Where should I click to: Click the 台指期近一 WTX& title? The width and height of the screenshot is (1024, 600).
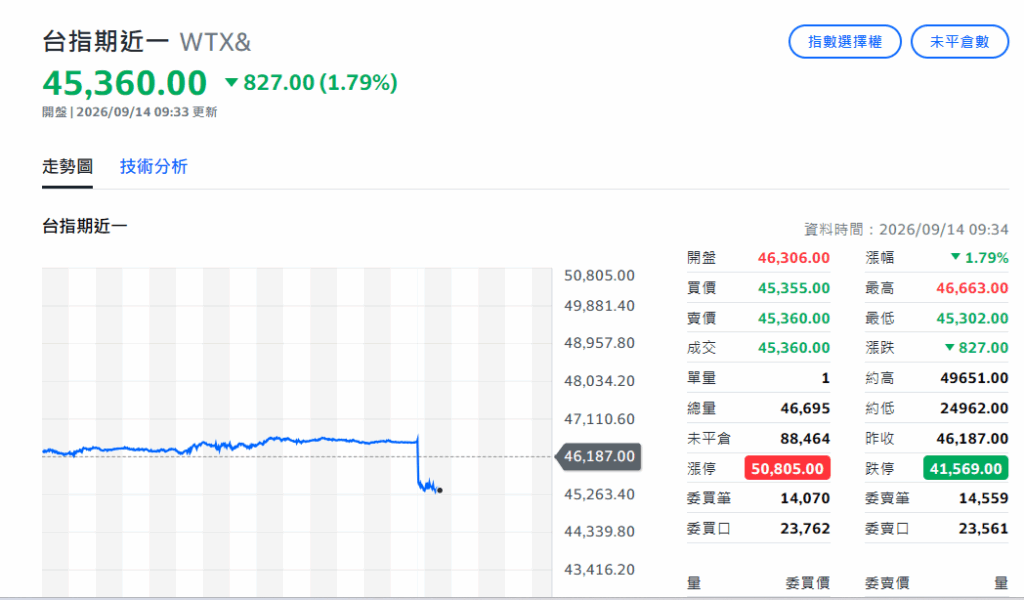click(146, 42)
